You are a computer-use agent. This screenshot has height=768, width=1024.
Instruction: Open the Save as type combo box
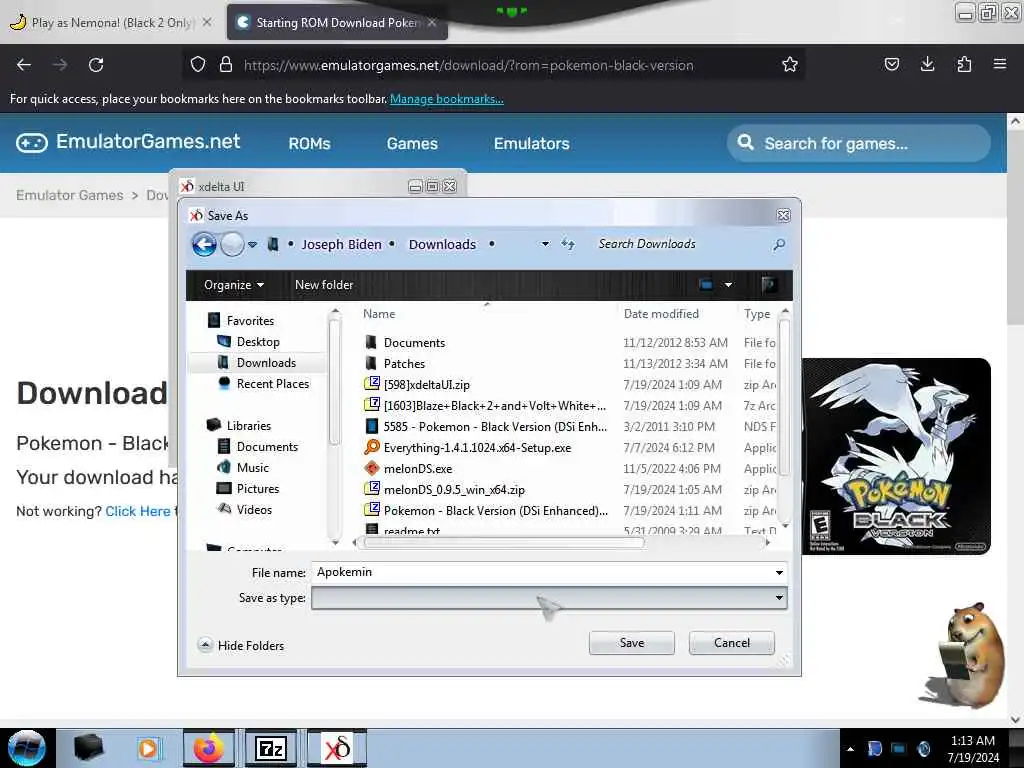[549, 598]
